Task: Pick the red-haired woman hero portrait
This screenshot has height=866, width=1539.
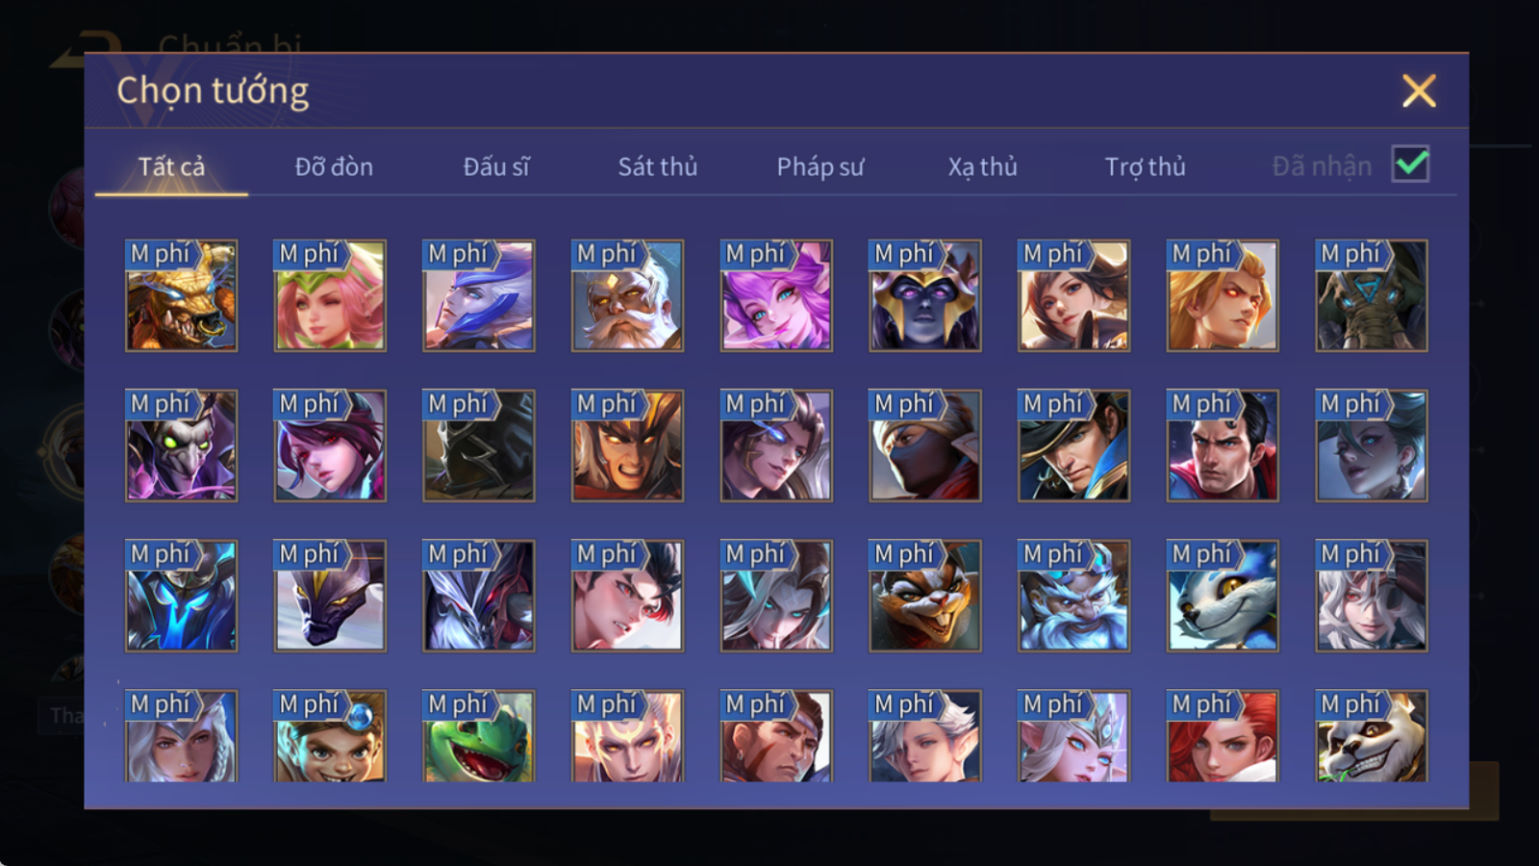Action: point(1222,736)
